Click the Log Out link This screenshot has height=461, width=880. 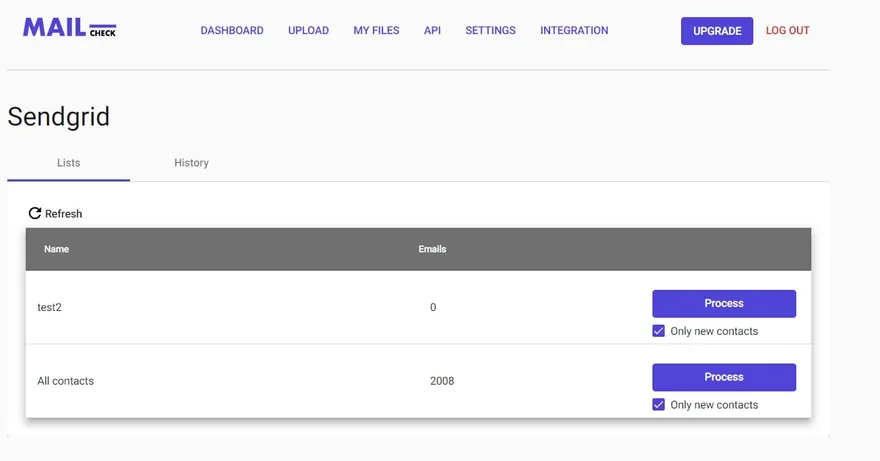pyautogui.click(x=787, y=30)
